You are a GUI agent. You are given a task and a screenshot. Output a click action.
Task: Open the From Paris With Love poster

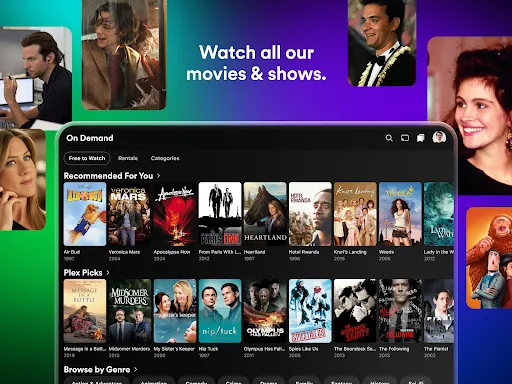coord(220,214)
